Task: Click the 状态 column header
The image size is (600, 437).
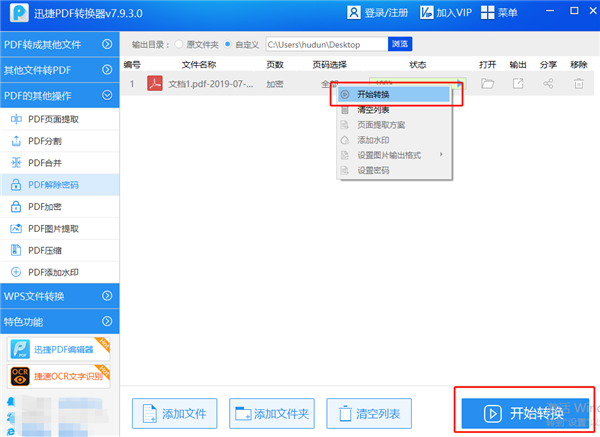Action: pos(417,65)
